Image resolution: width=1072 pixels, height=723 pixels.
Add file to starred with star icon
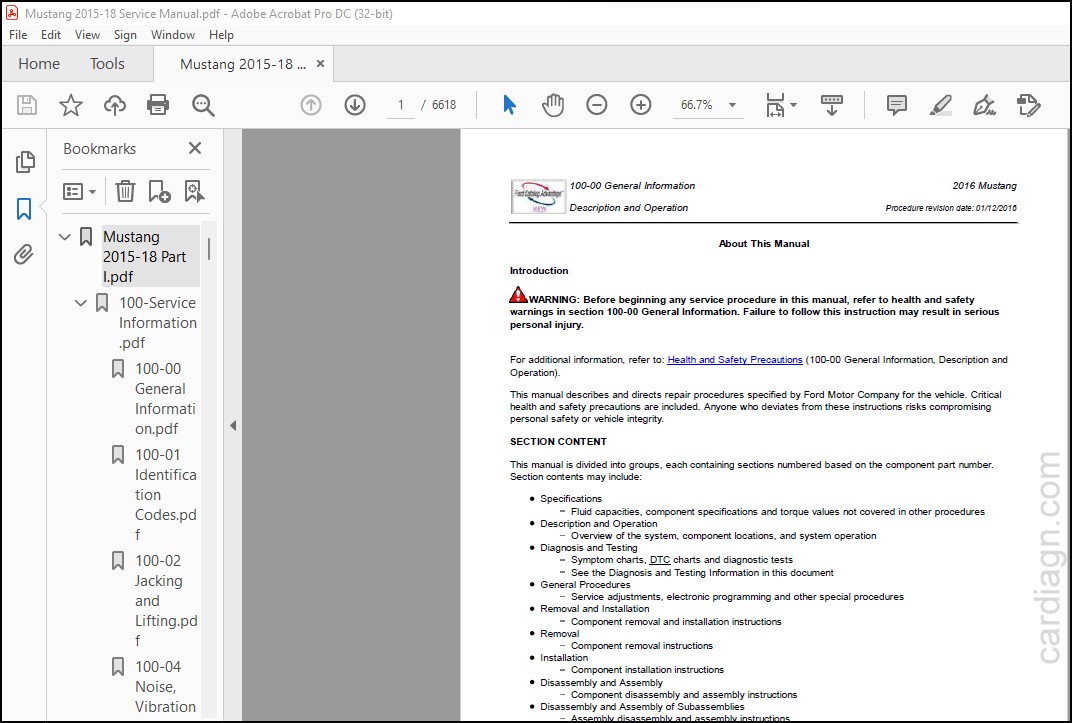70,105
